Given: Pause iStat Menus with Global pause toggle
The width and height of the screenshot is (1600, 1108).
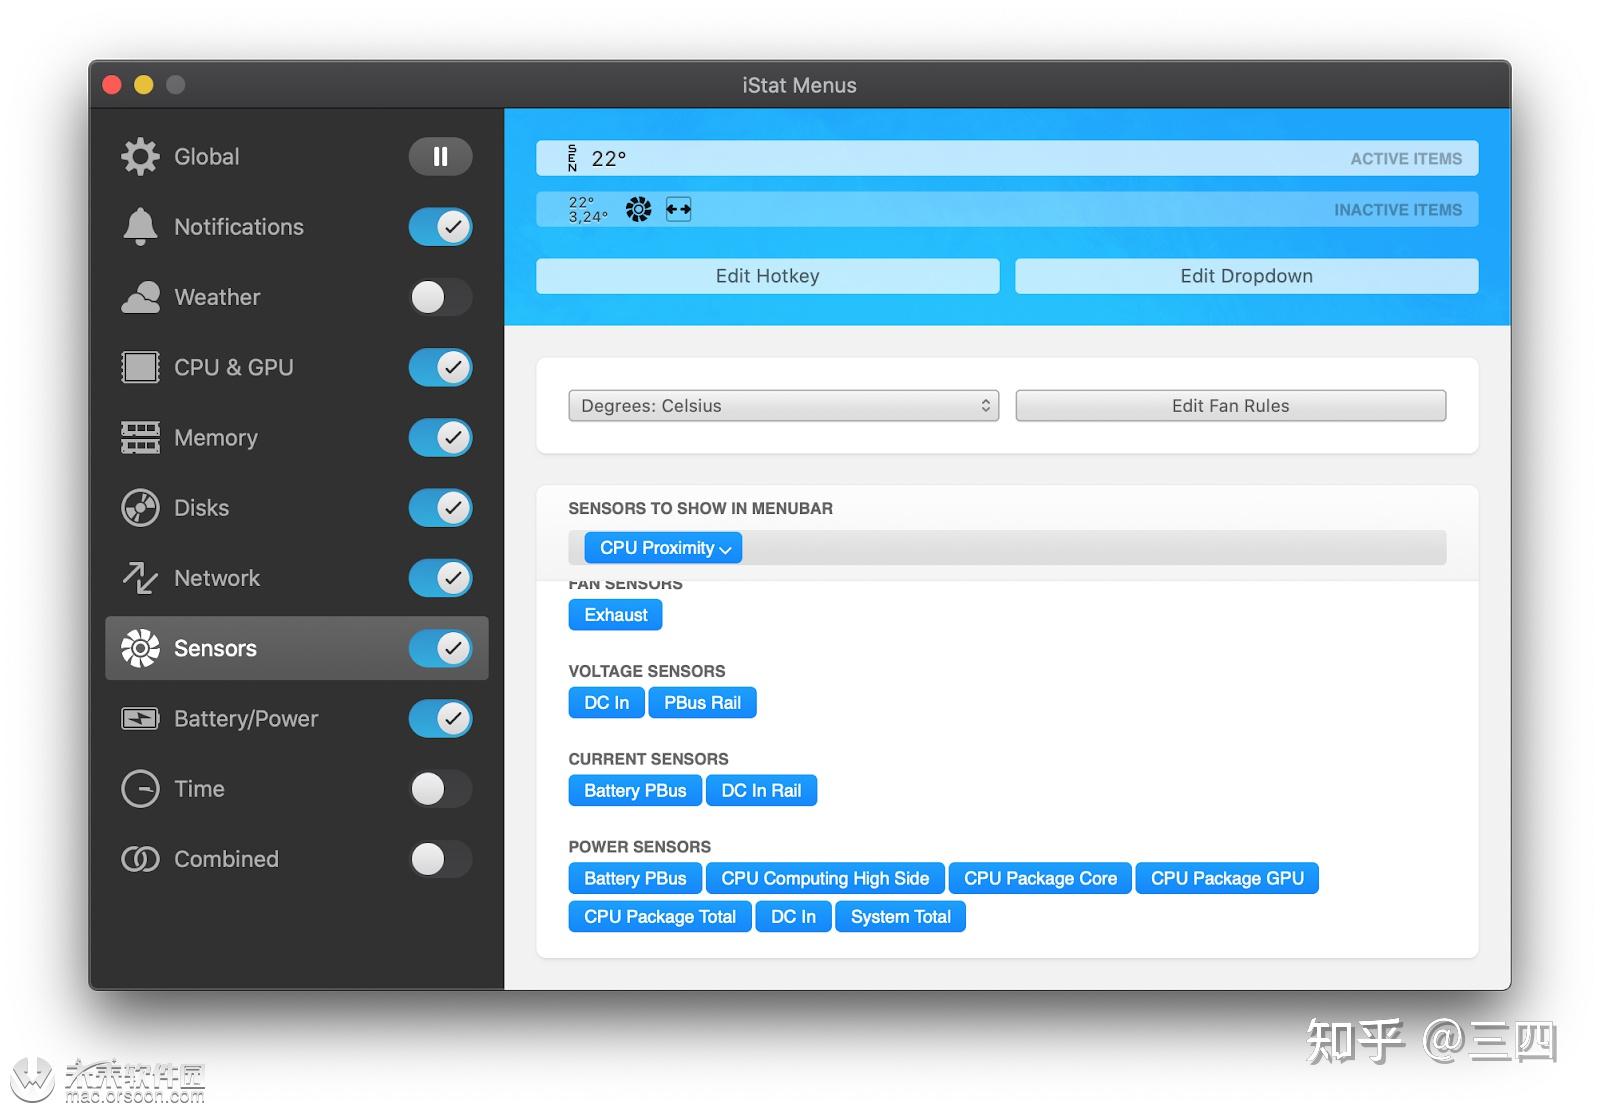Looking at the screenshot, I should point(440,156).
